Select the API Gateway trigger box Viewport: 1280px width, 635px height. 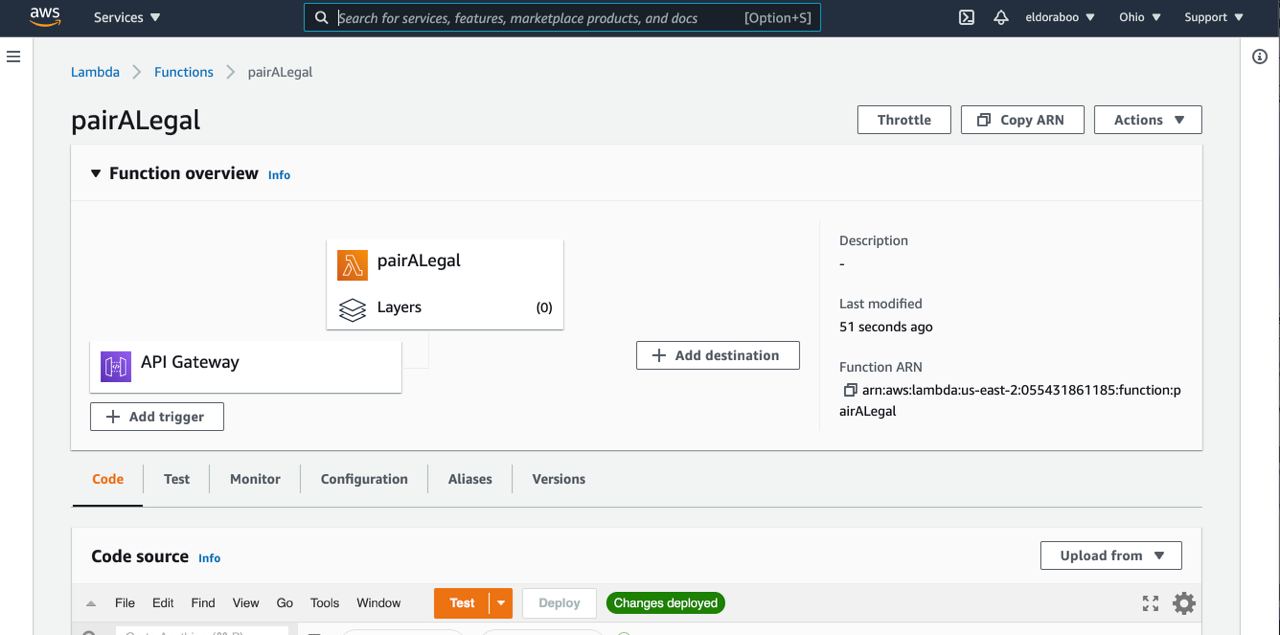[246, 367]
